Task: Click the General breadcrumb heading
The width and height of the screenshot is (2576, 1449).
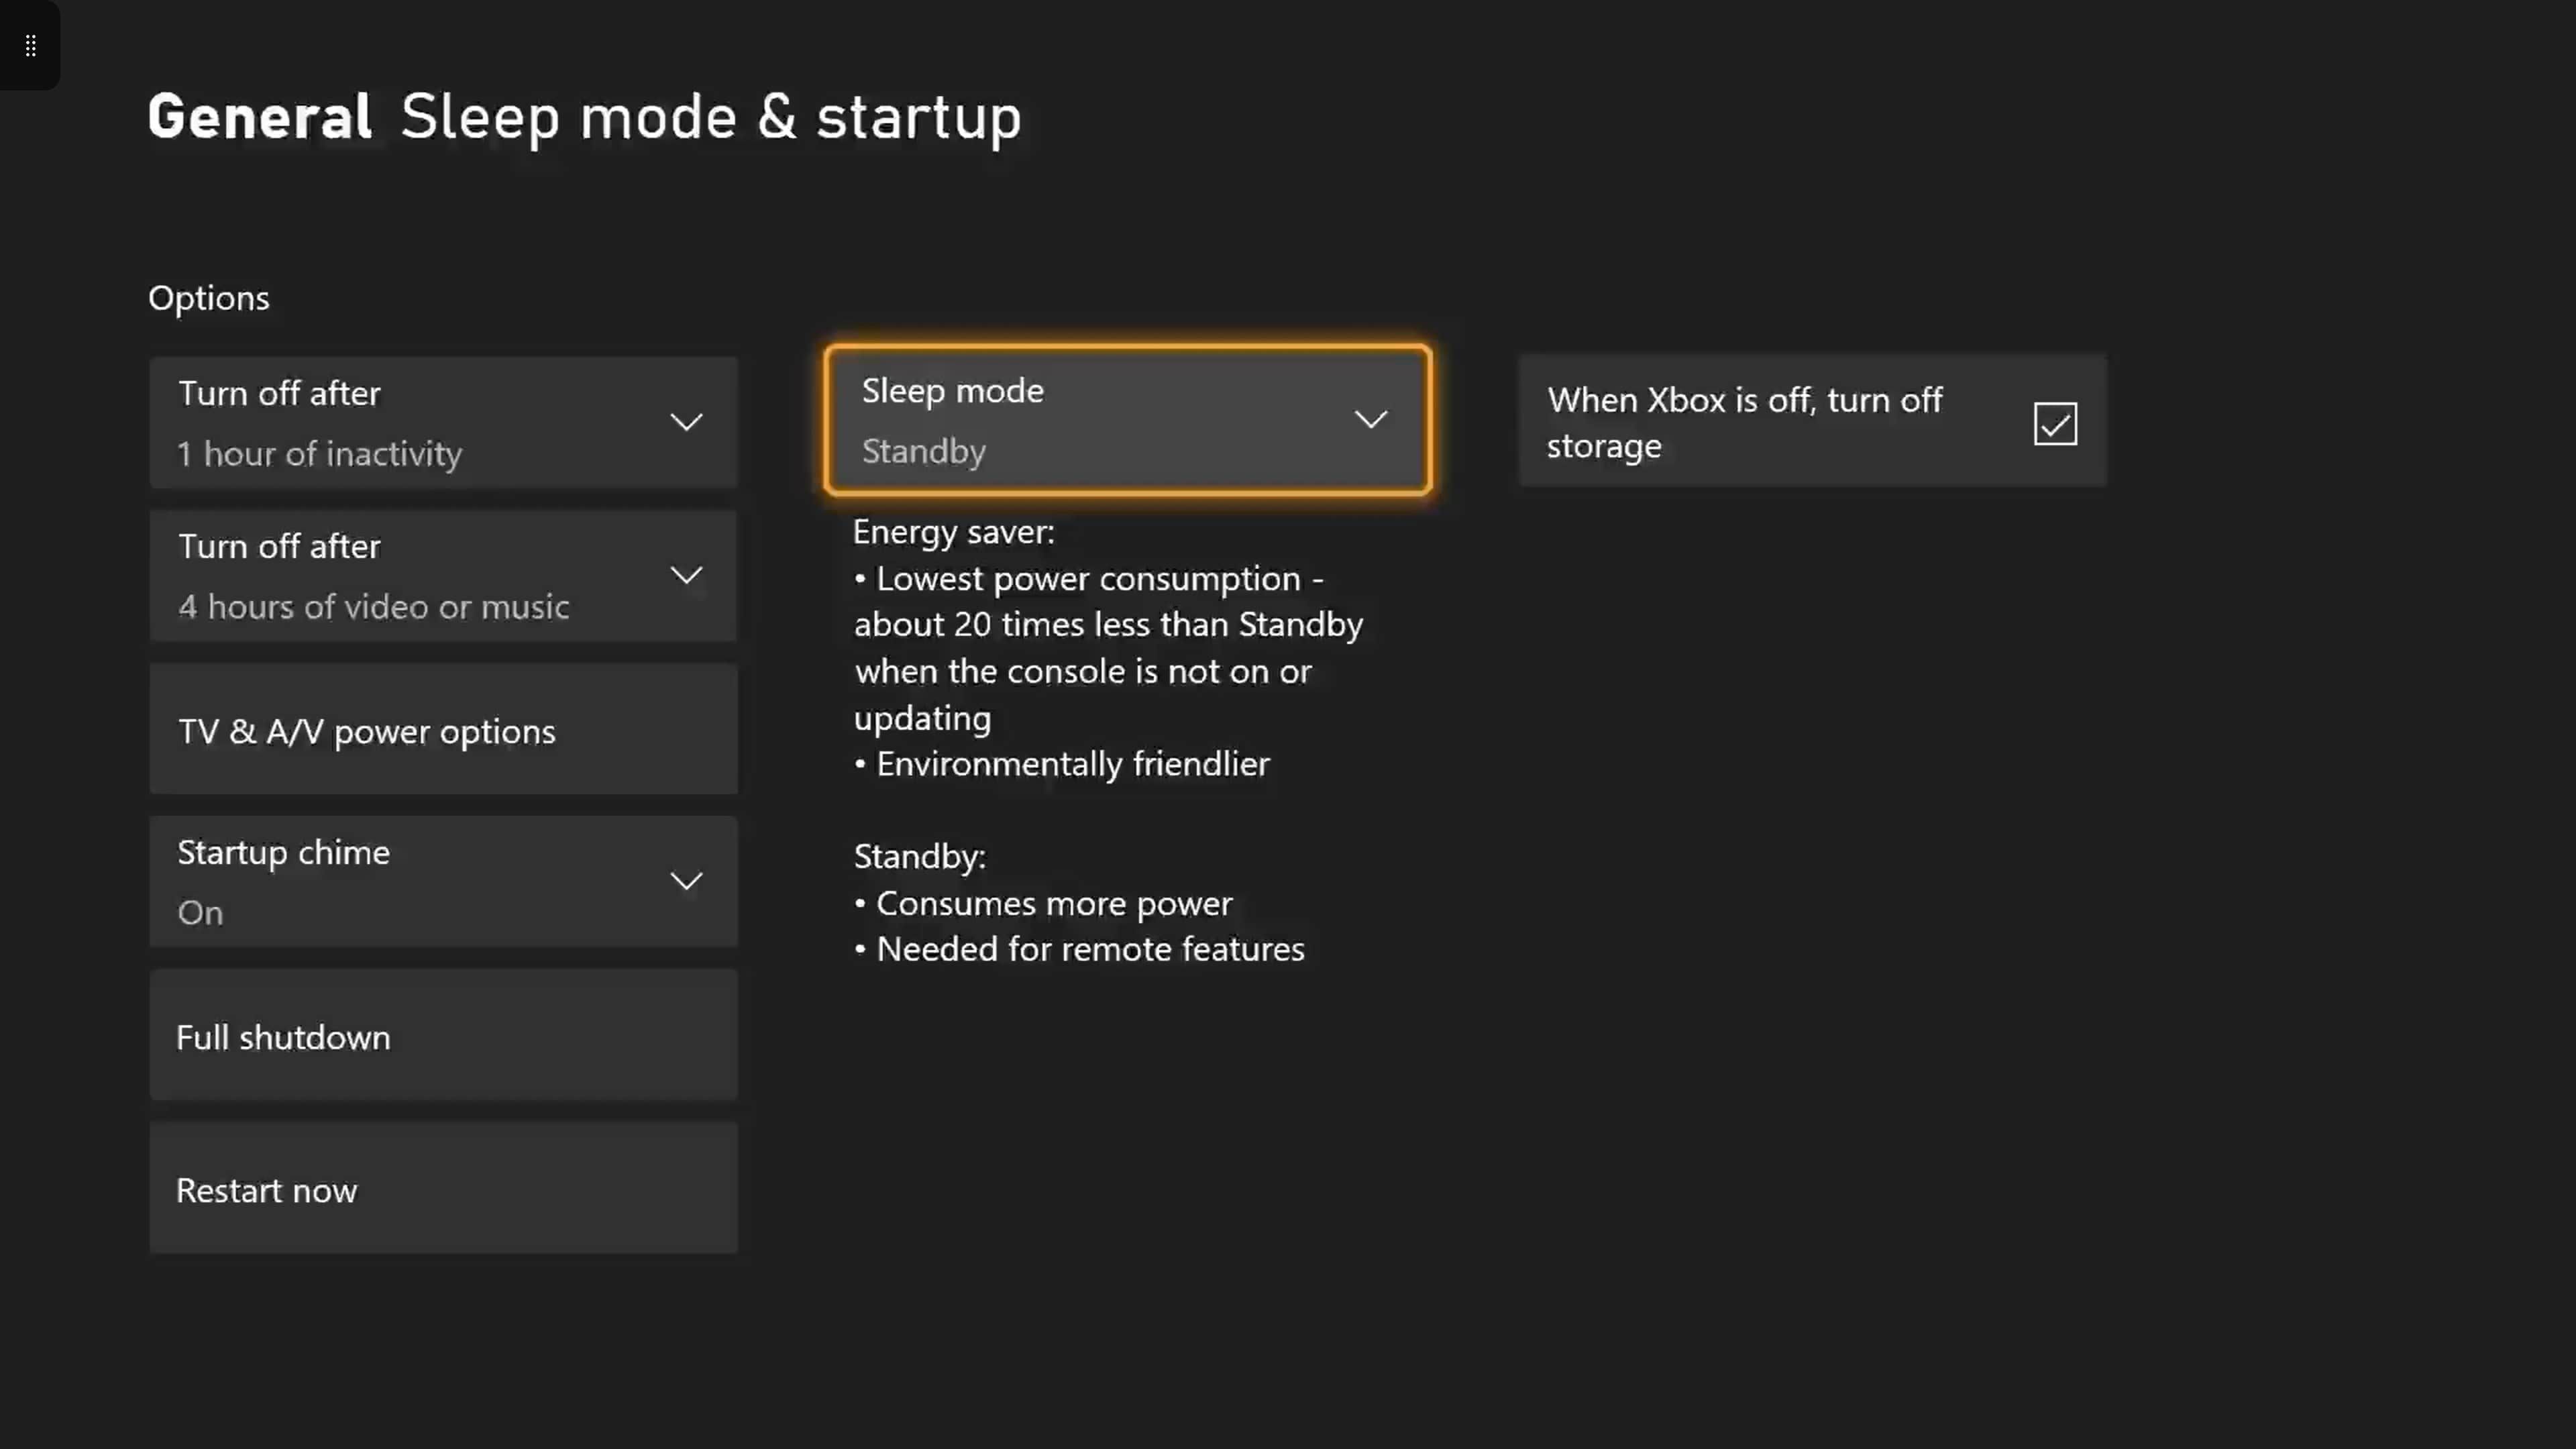Action: pos(260,117)
